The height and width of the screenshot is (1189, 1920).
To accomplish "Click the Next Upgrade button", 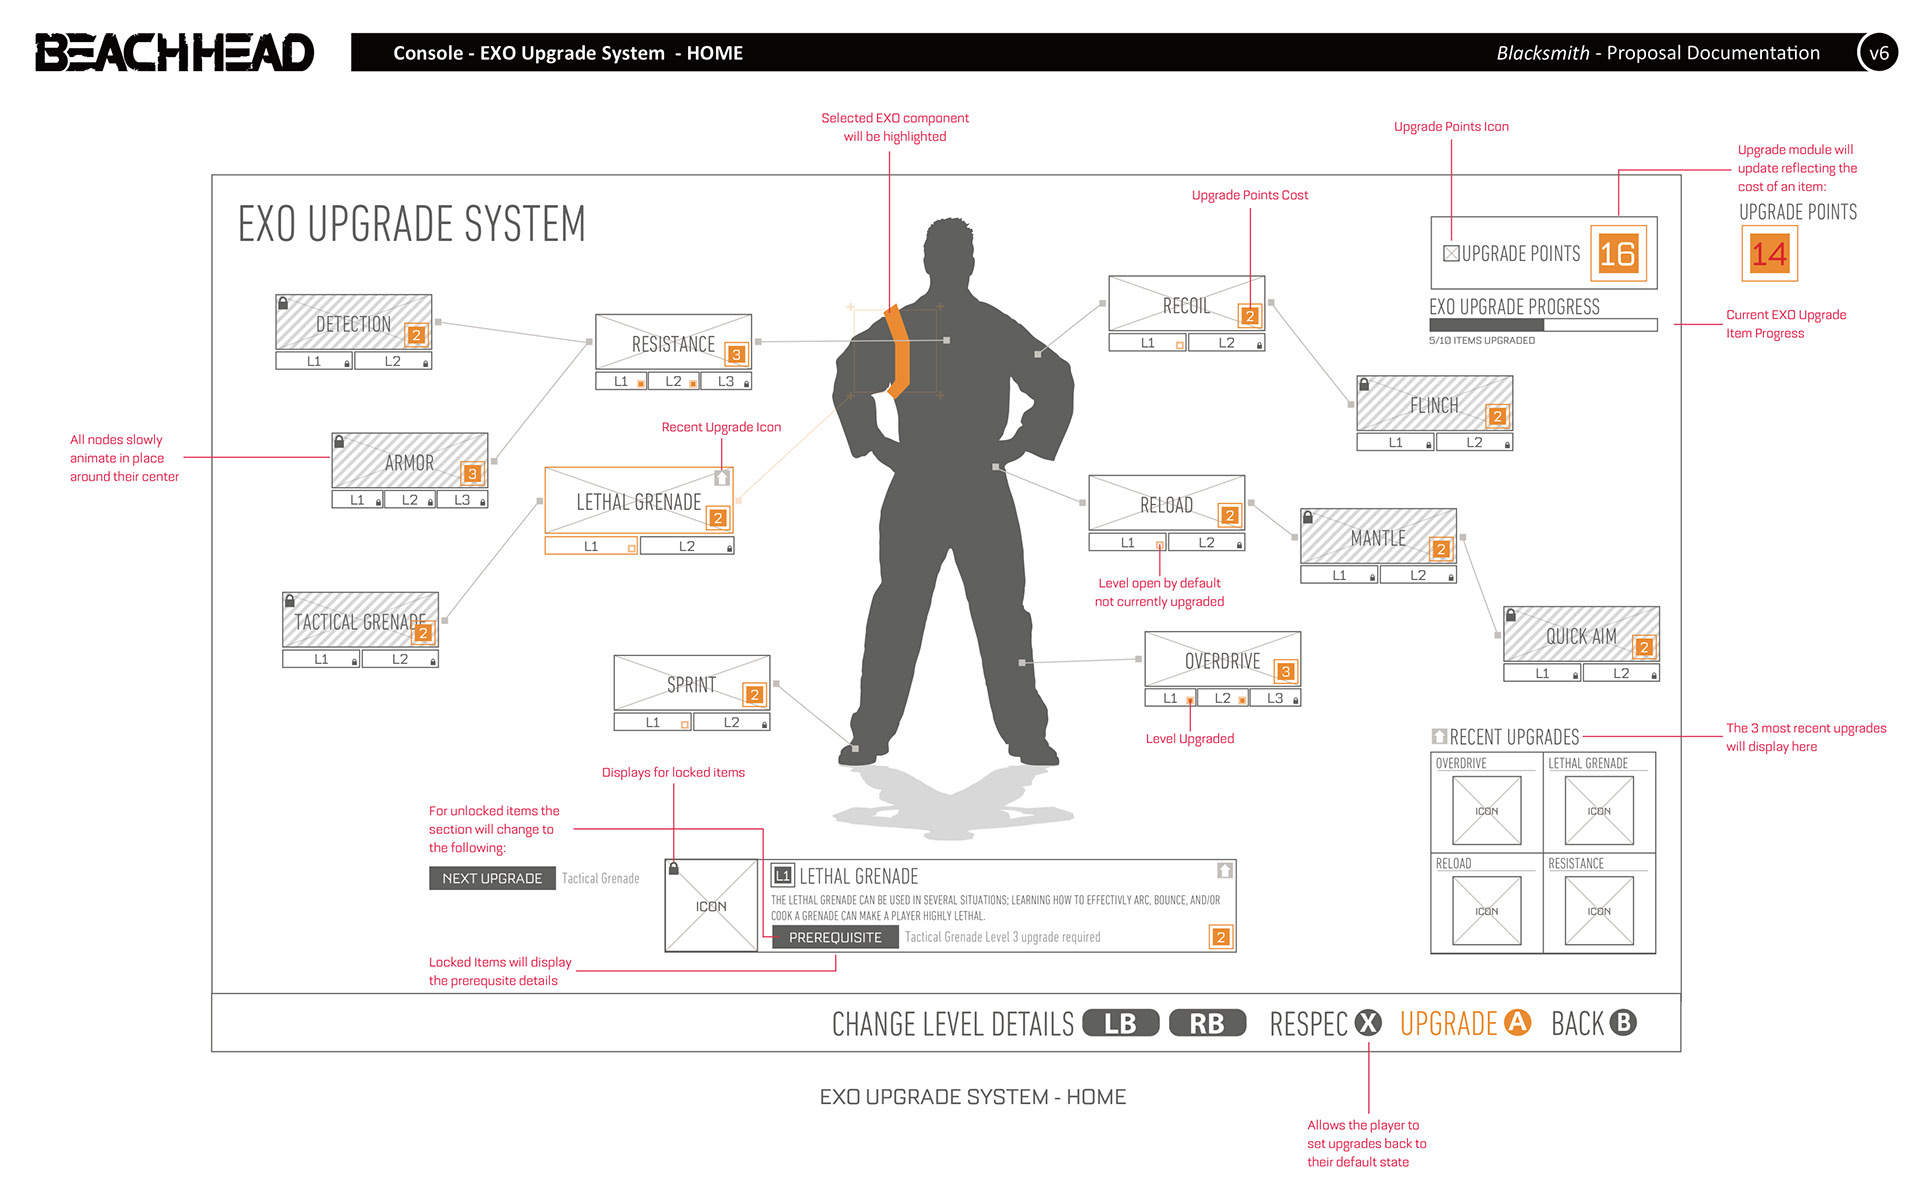I will point(492,878).
